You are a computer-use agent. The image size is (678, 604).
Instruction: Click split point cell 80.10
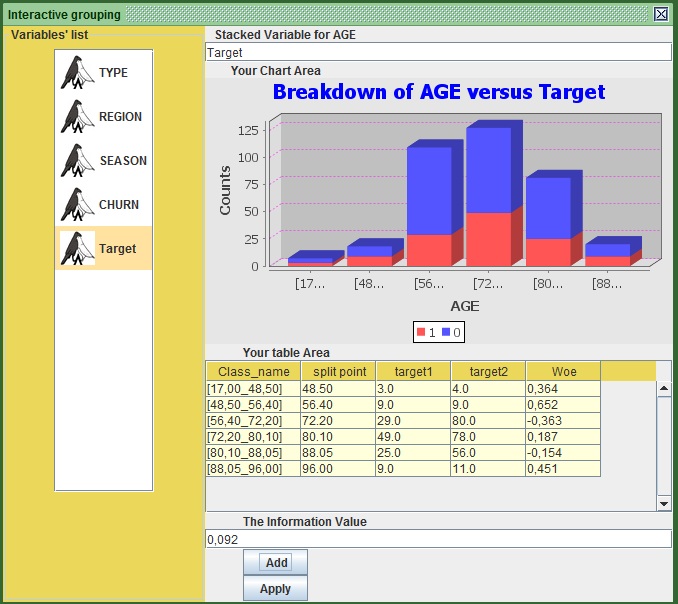338,437
